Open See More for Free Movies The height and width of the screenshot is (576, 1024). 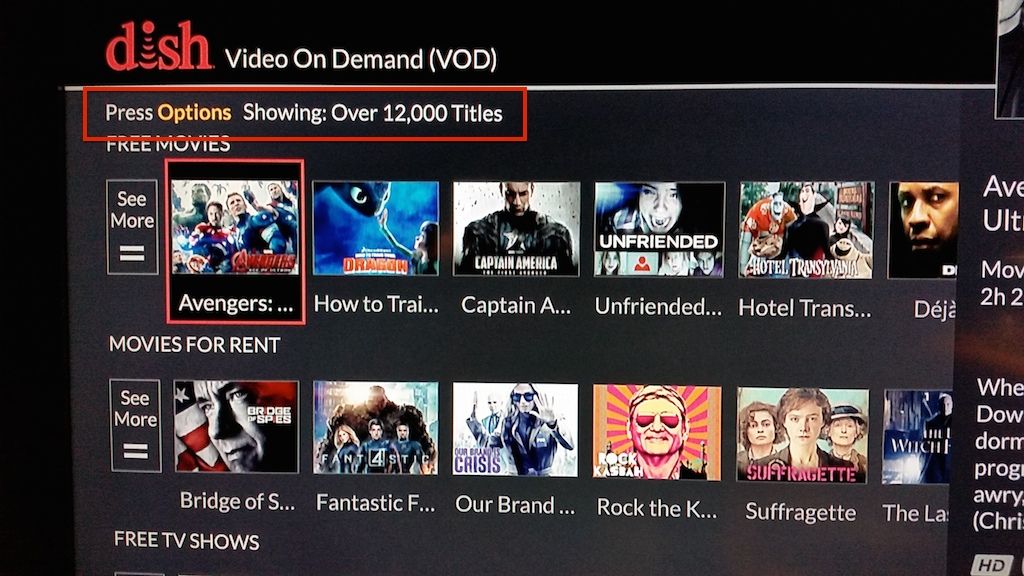(x=133, y=227)
